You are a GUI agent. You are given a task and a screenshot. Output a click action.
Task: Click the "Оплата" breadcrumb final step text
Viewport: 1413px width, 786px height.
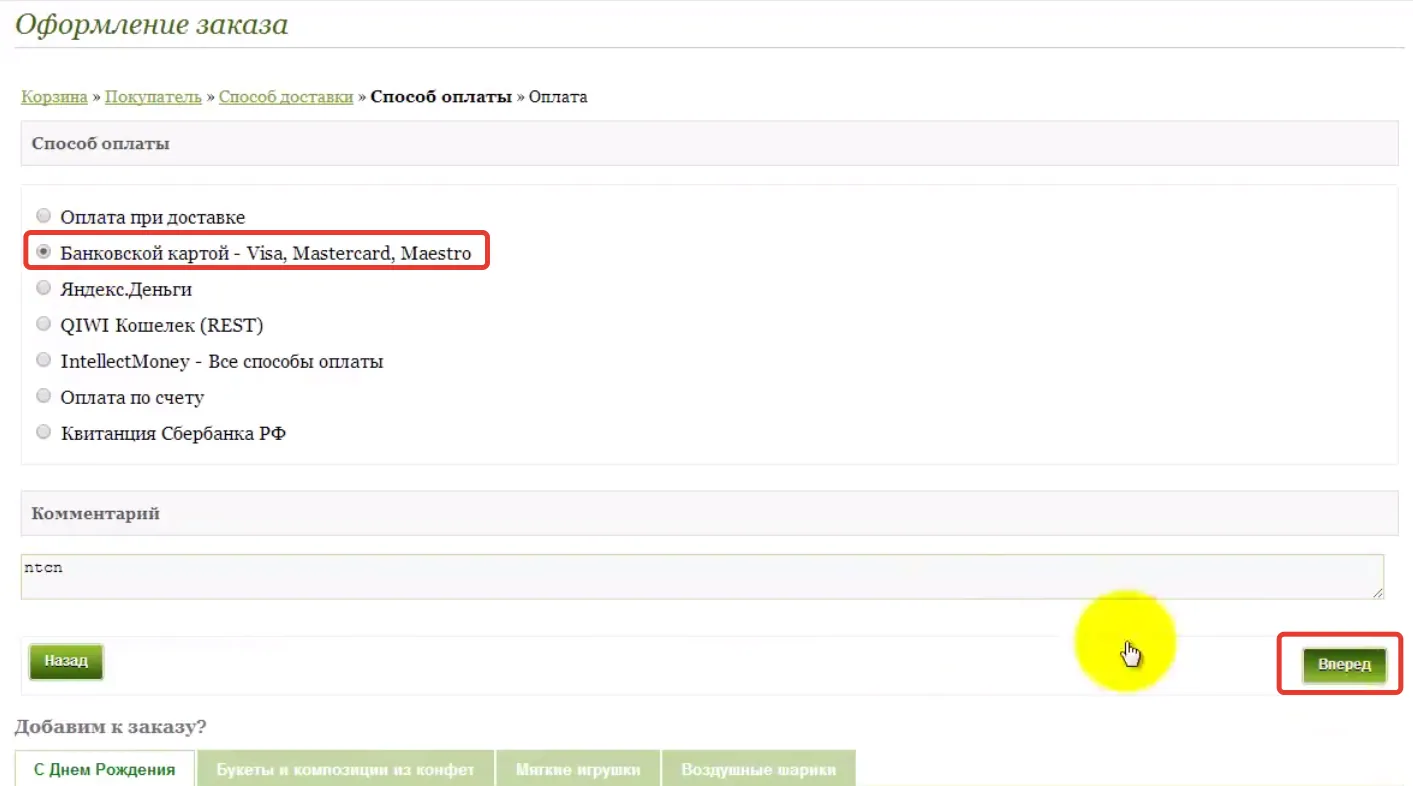[558, 97]
